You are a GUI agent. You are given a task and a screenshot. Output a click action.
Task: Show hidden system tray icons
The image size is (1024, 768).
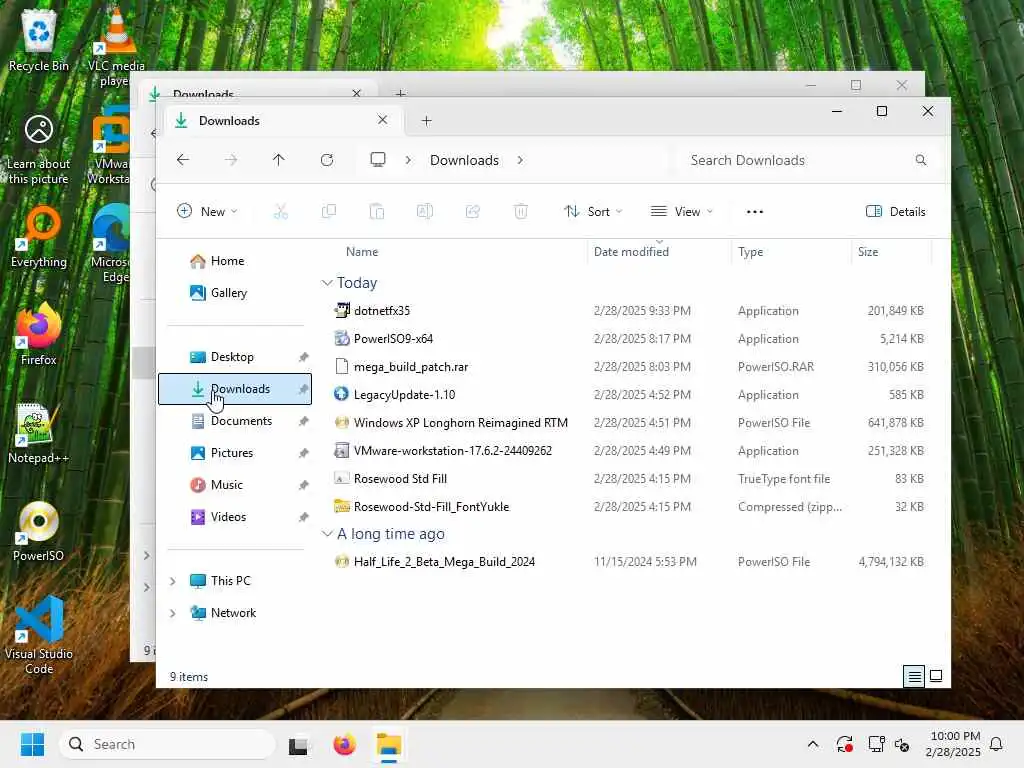click(812, 744)
